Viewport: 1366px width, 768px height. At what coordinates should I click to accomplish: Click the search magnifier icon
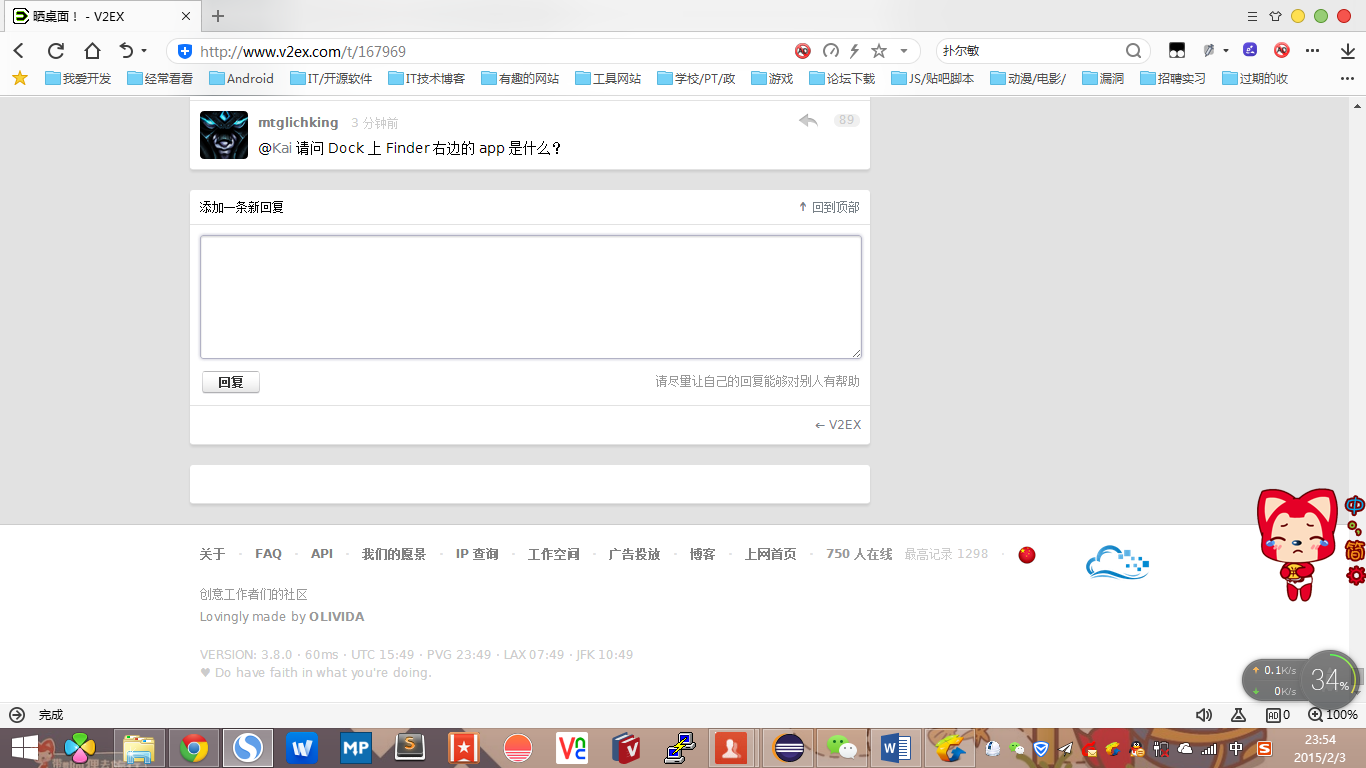tap(1133, 51)
